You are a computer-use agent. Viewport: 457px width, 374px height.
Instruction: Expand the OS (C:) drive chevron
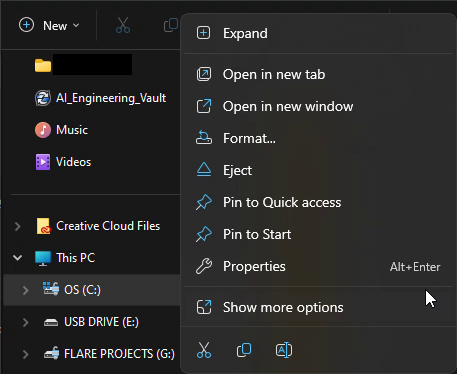[x=26, y=290]
